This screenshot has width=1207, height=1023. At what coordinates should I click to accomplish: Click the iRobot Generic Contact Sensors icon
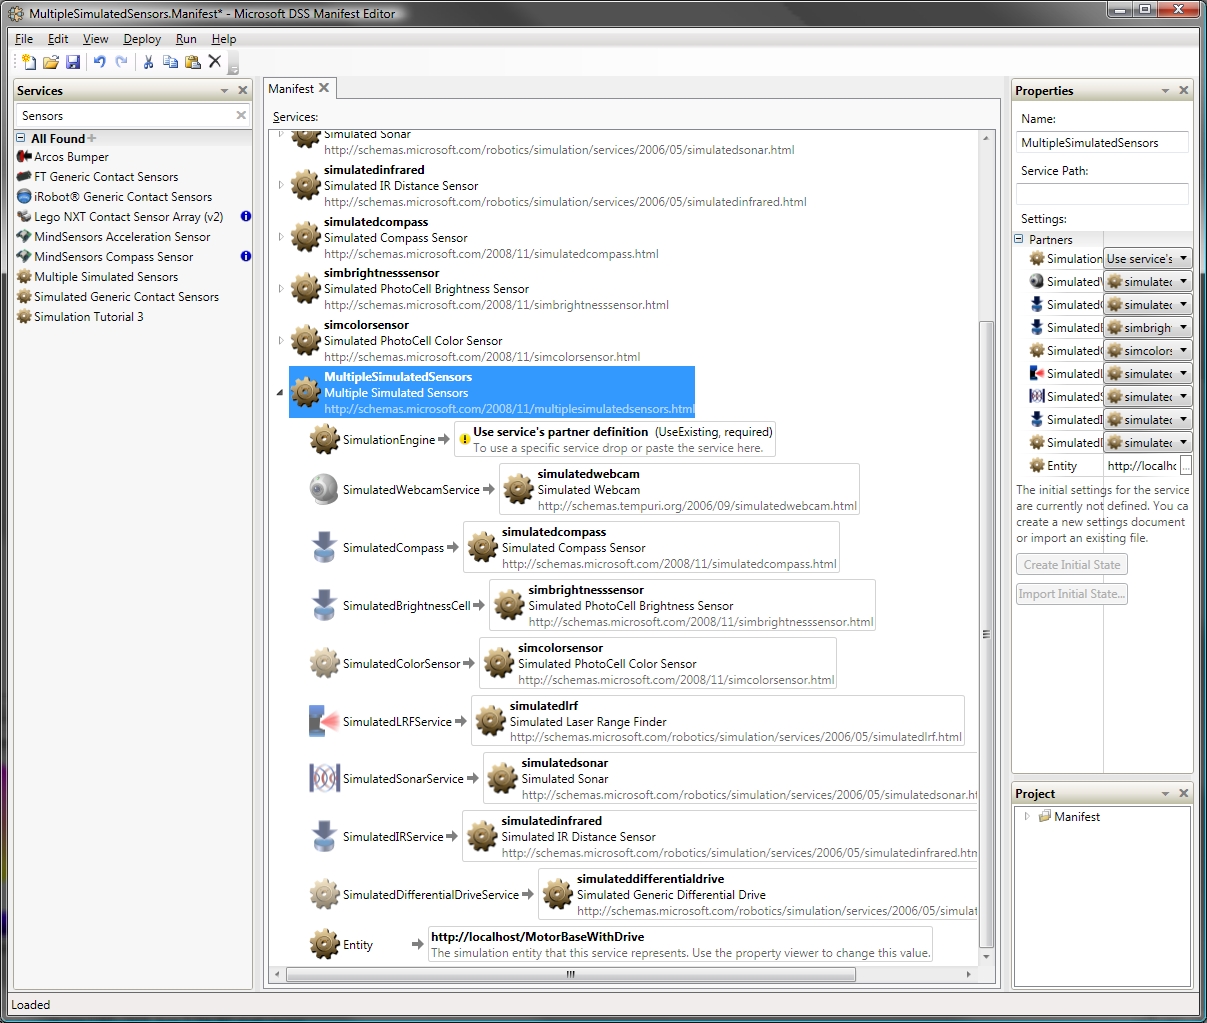(x=25, y=197)
